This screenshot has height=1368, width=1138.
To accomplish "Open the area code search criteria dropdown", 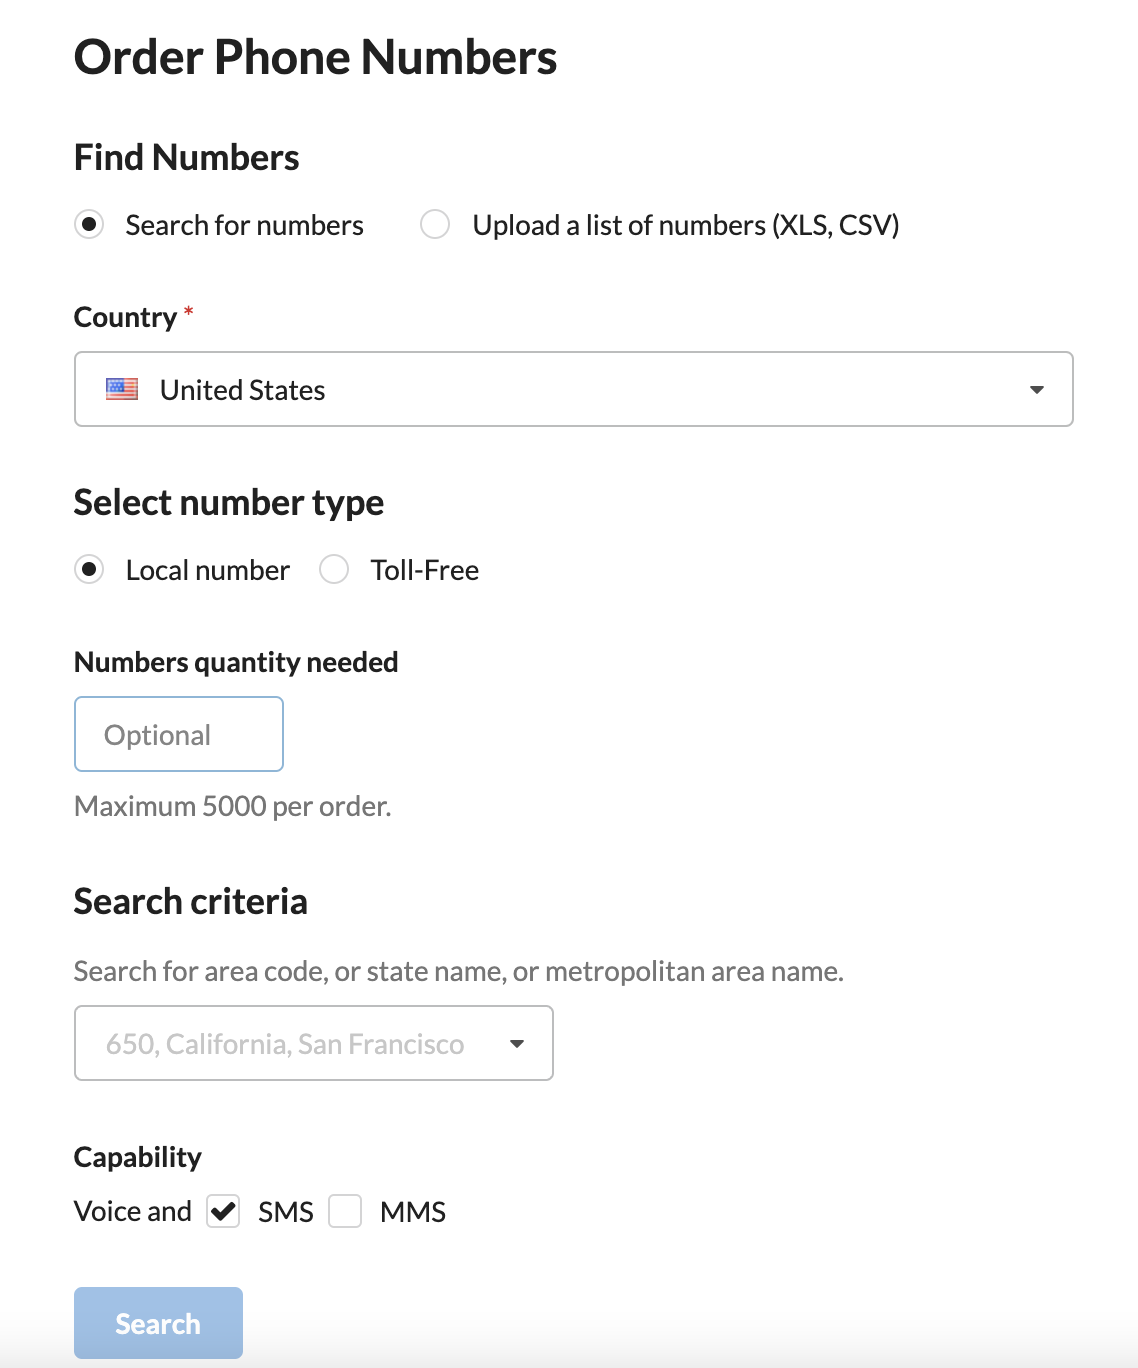I will [x=314, y=1043].
